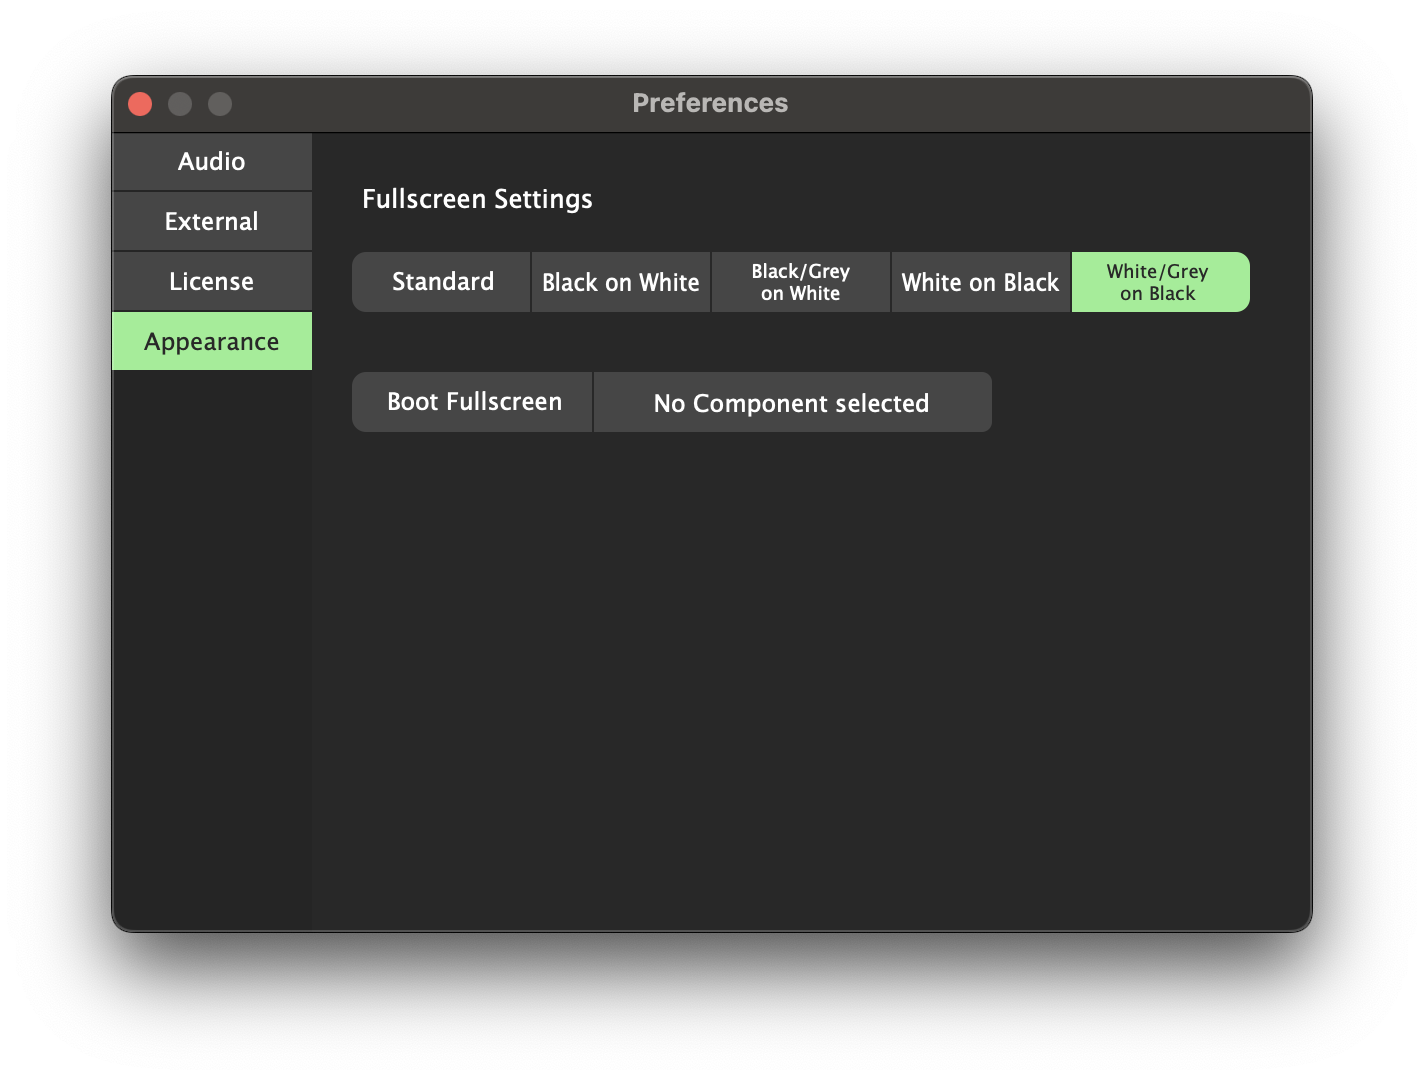The width and height of the screenshot is (1424, 1080).
Task: Pick Black/Grey on White option
Action: pos(800,282)
